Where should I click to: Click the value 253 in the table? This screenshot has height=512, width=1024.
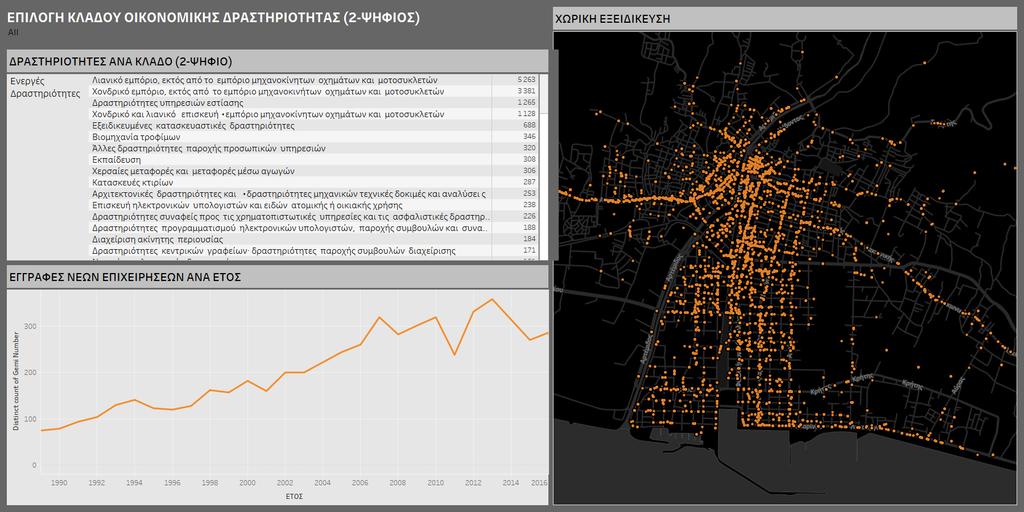click(529, 194)
